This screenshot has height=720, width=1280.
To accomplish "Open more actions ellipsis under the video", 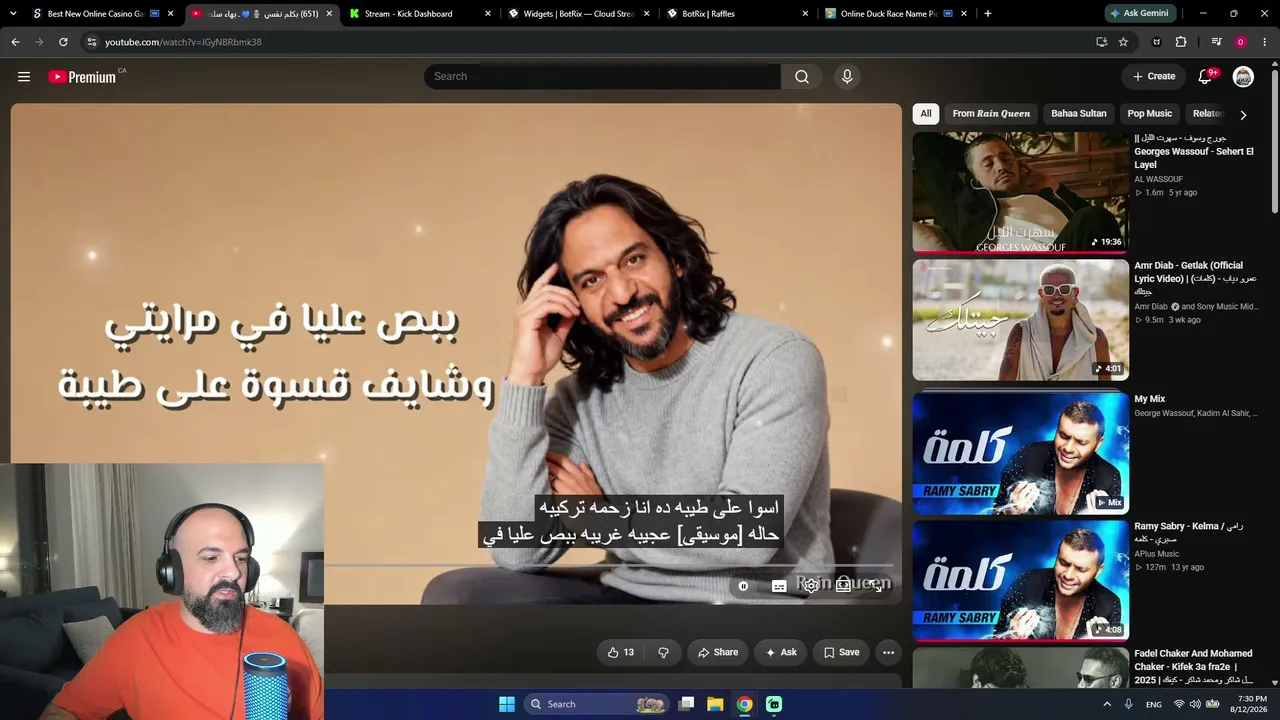I will click(x=888, y=652).
